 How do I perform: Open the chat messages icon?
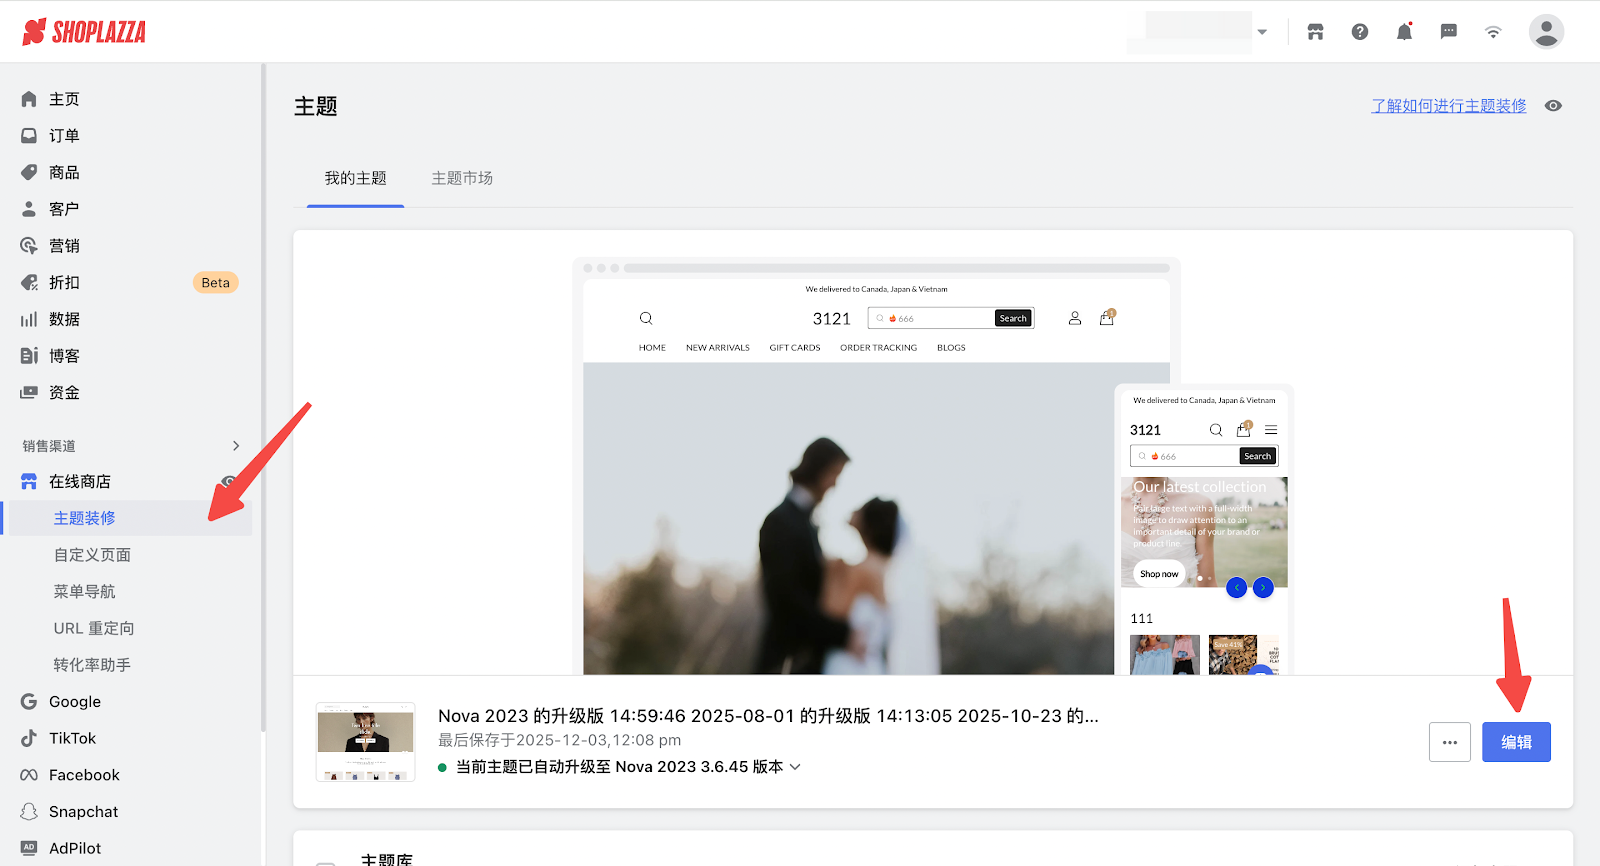tap(1448, 32)
